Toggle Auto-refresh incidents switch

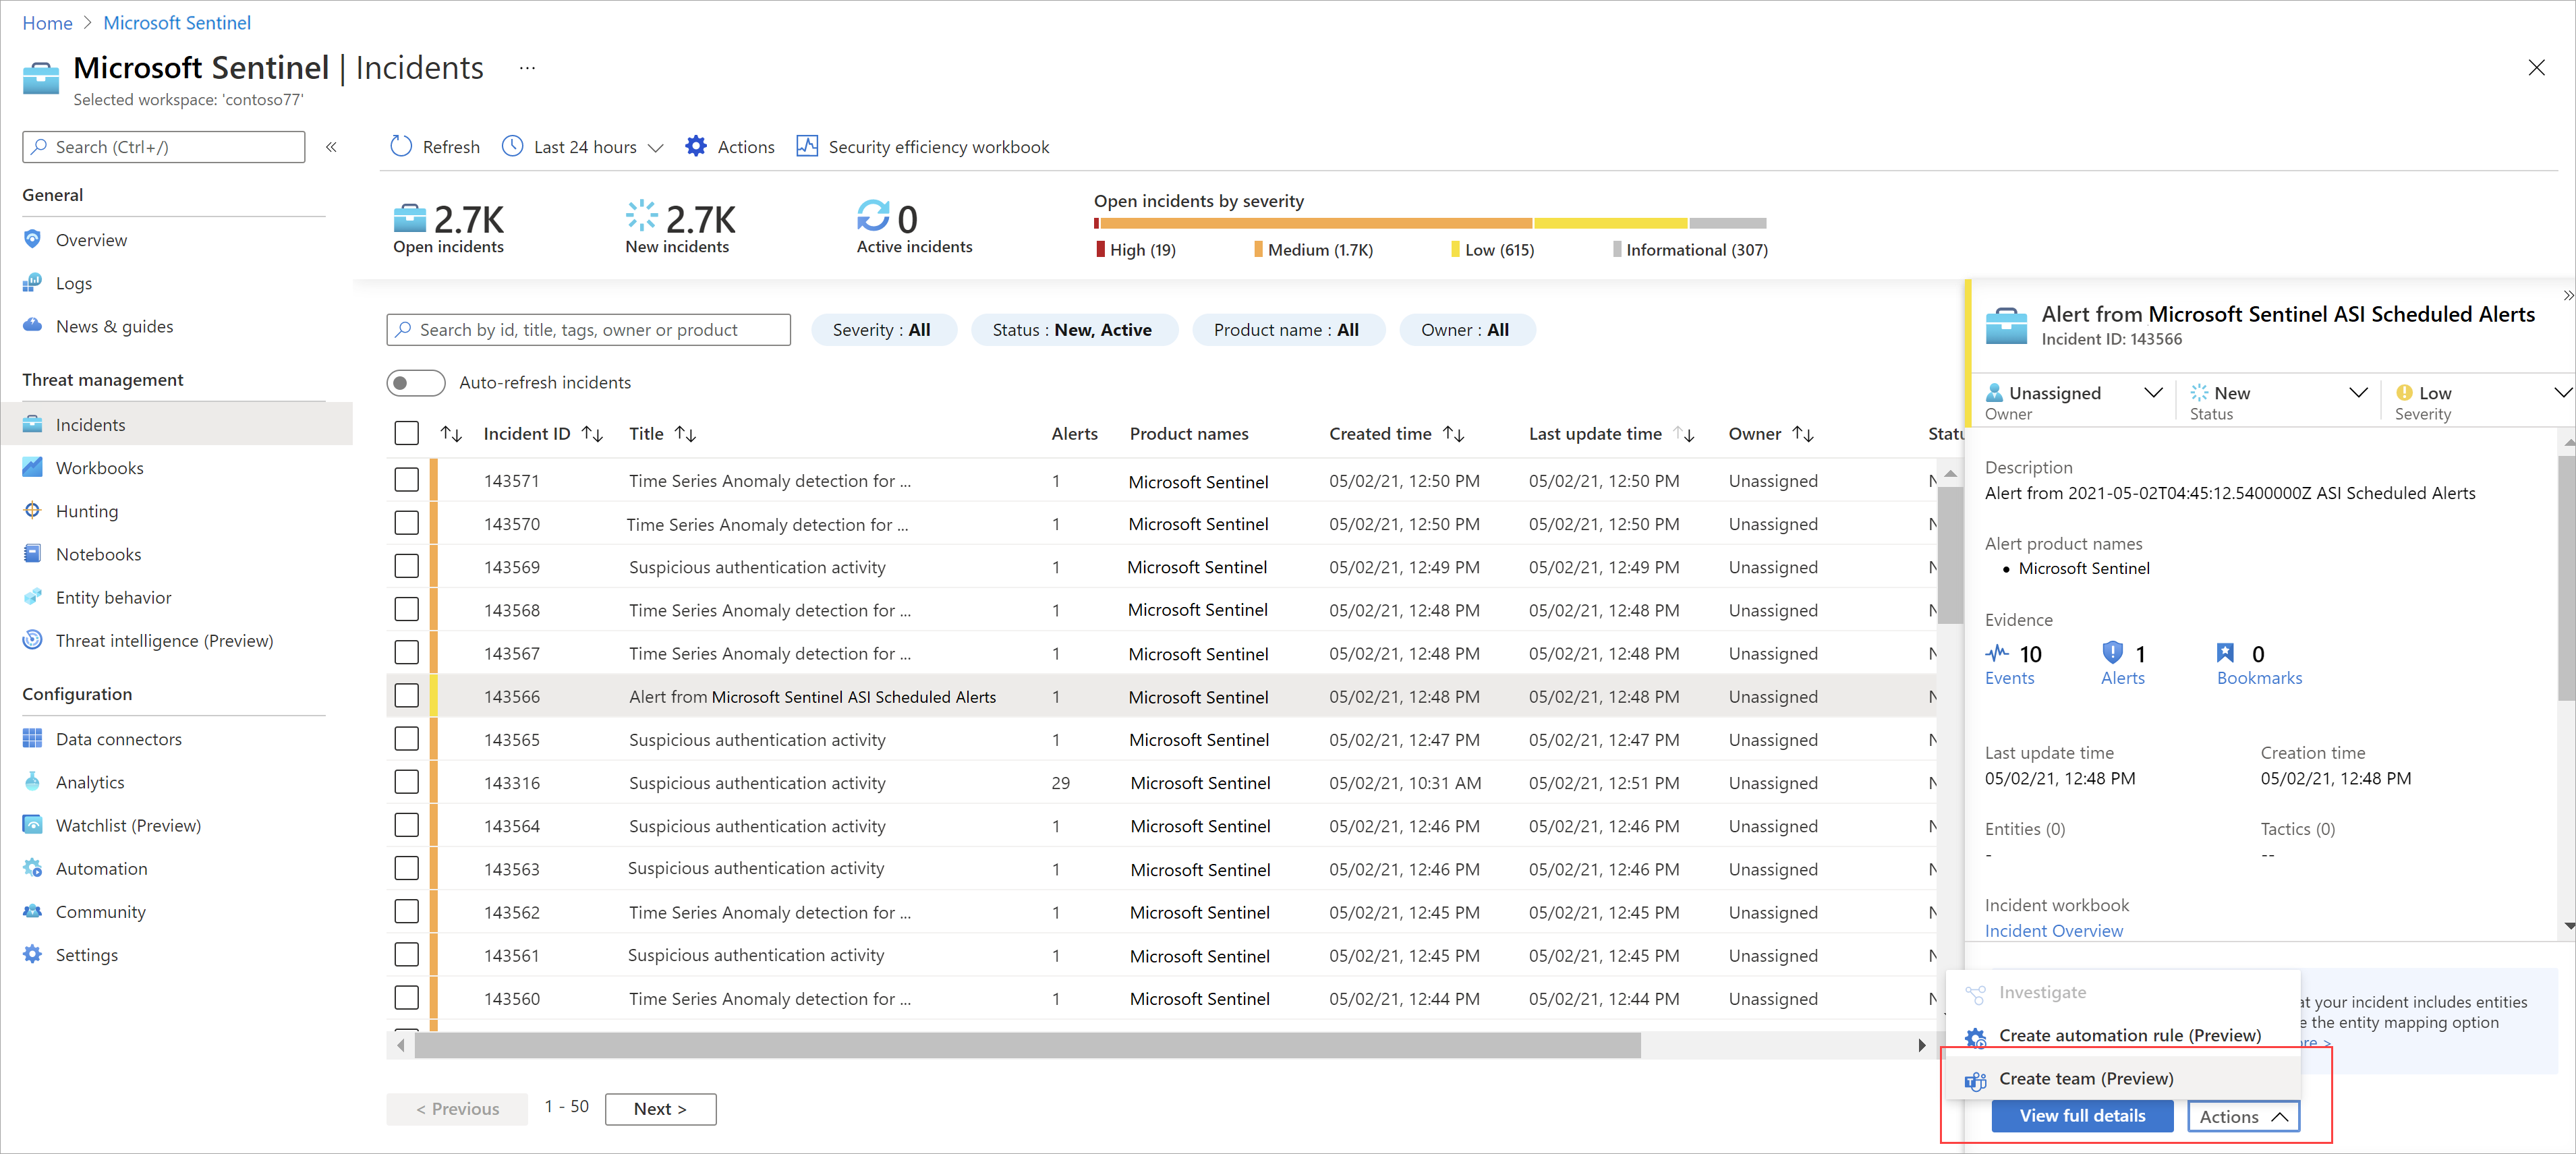point(415,382)
